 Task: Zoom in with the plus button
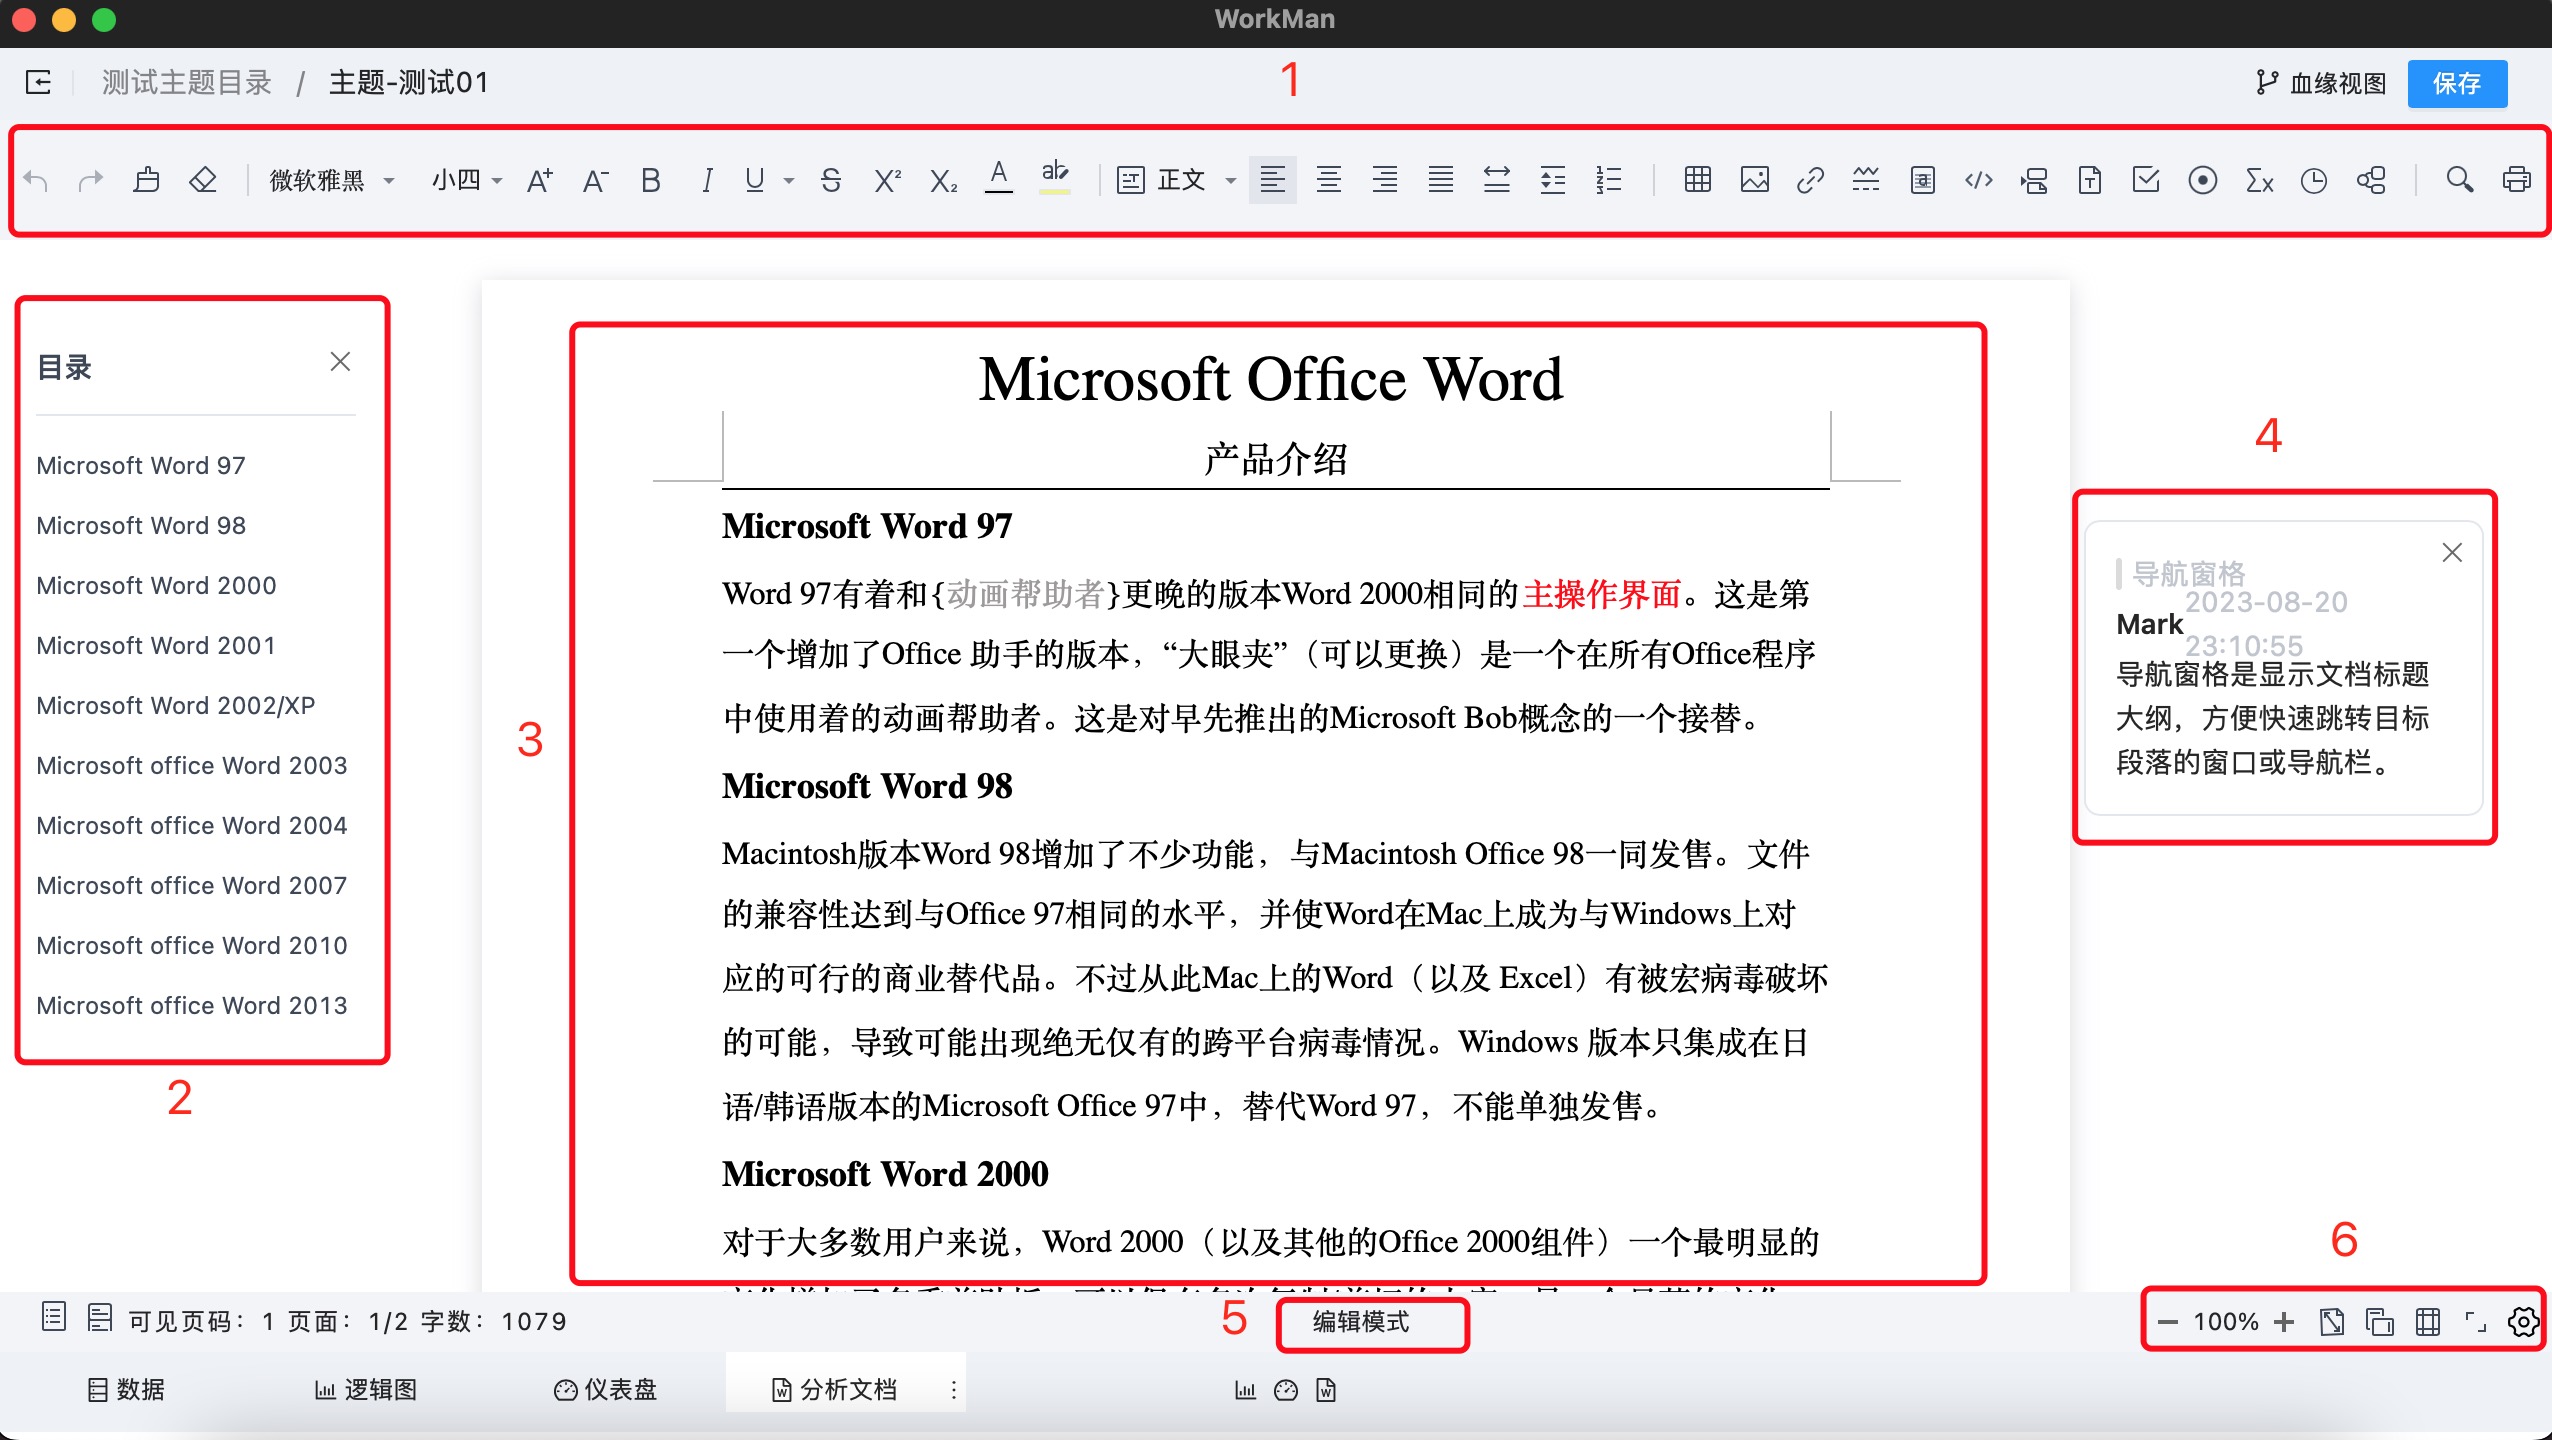point(2284,1322)
